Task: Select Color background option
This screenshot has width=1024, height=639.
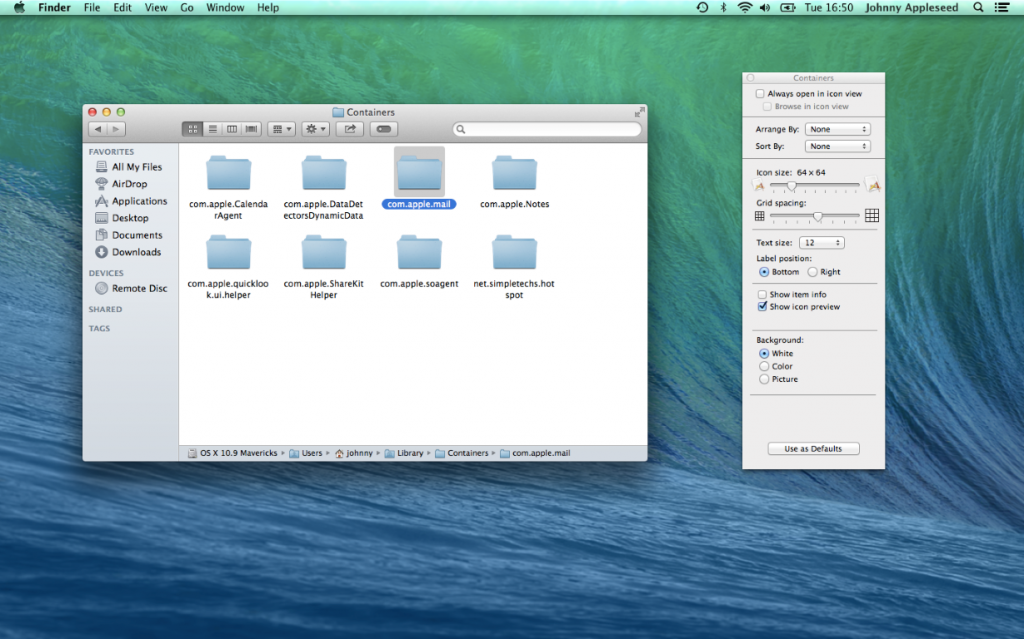Action: 764,367
